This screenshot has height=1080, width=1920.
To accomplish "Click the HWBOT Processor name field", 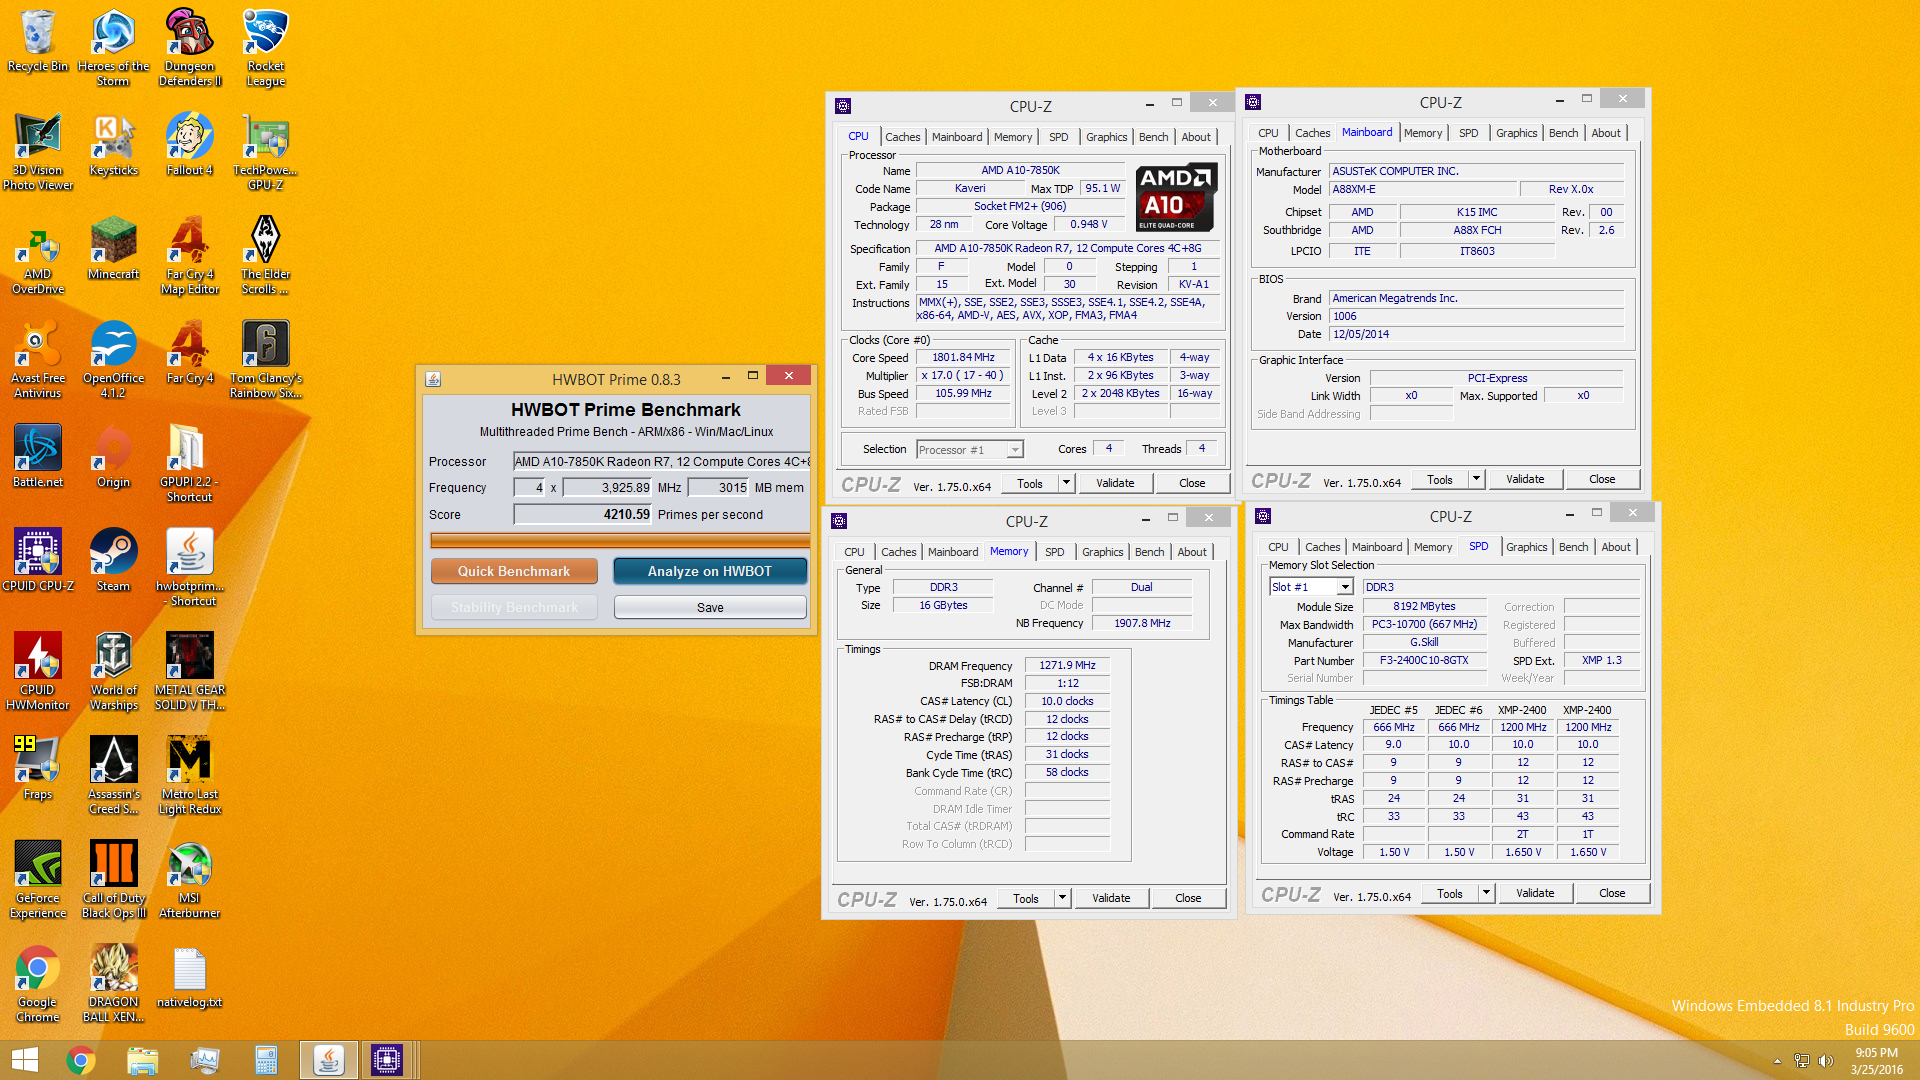I will click(661, 461).
